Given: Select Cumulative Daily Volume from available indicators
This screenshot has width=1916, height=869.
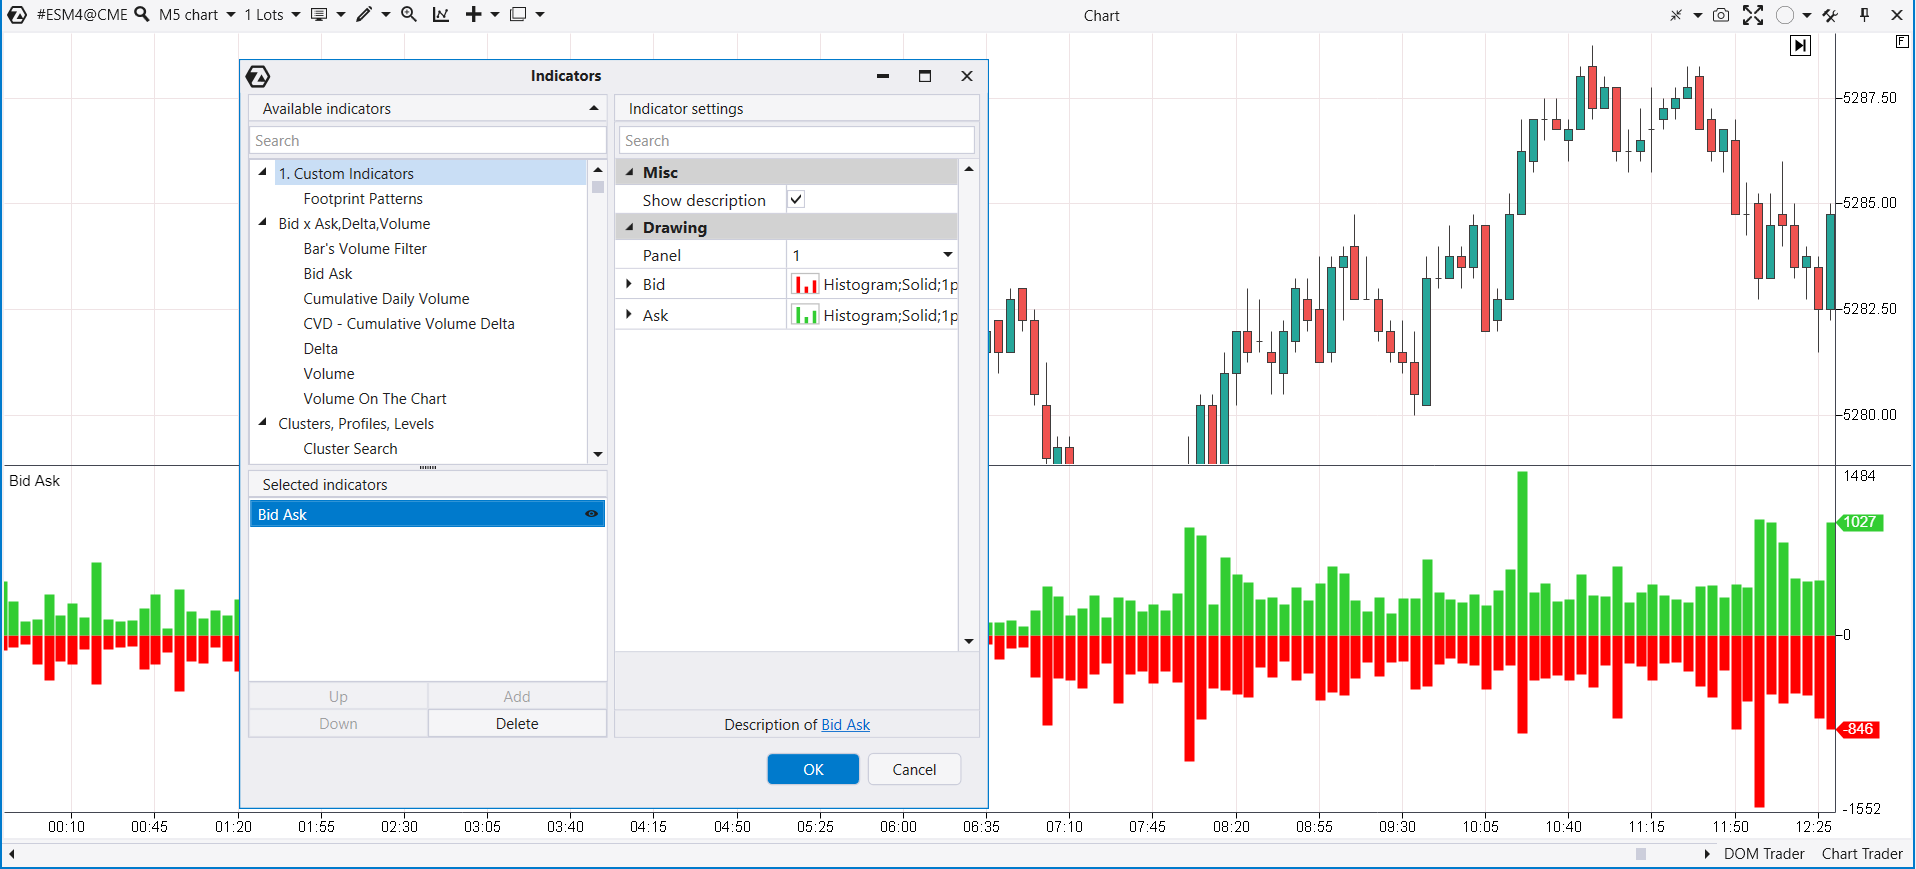Looking at the screenshot, I should [x=386, y=299].
